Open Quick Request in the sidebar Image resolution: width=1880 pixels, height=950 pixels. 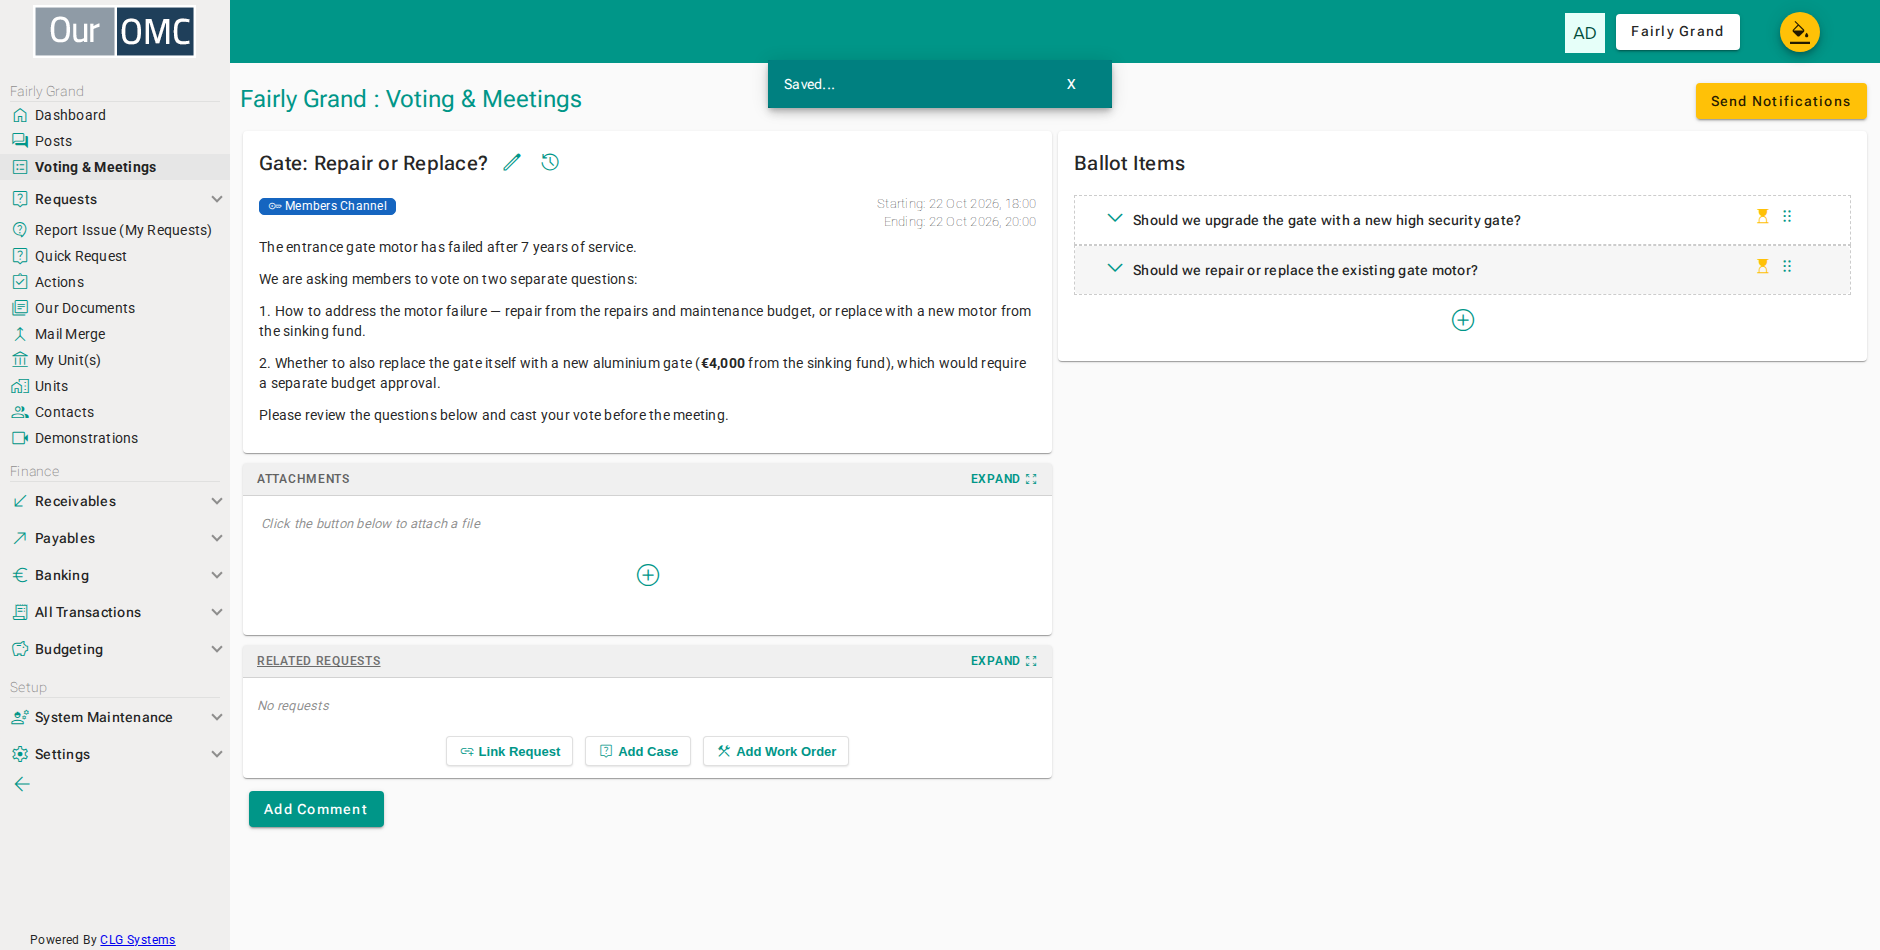pyautogui.click(x=80, y=256)
